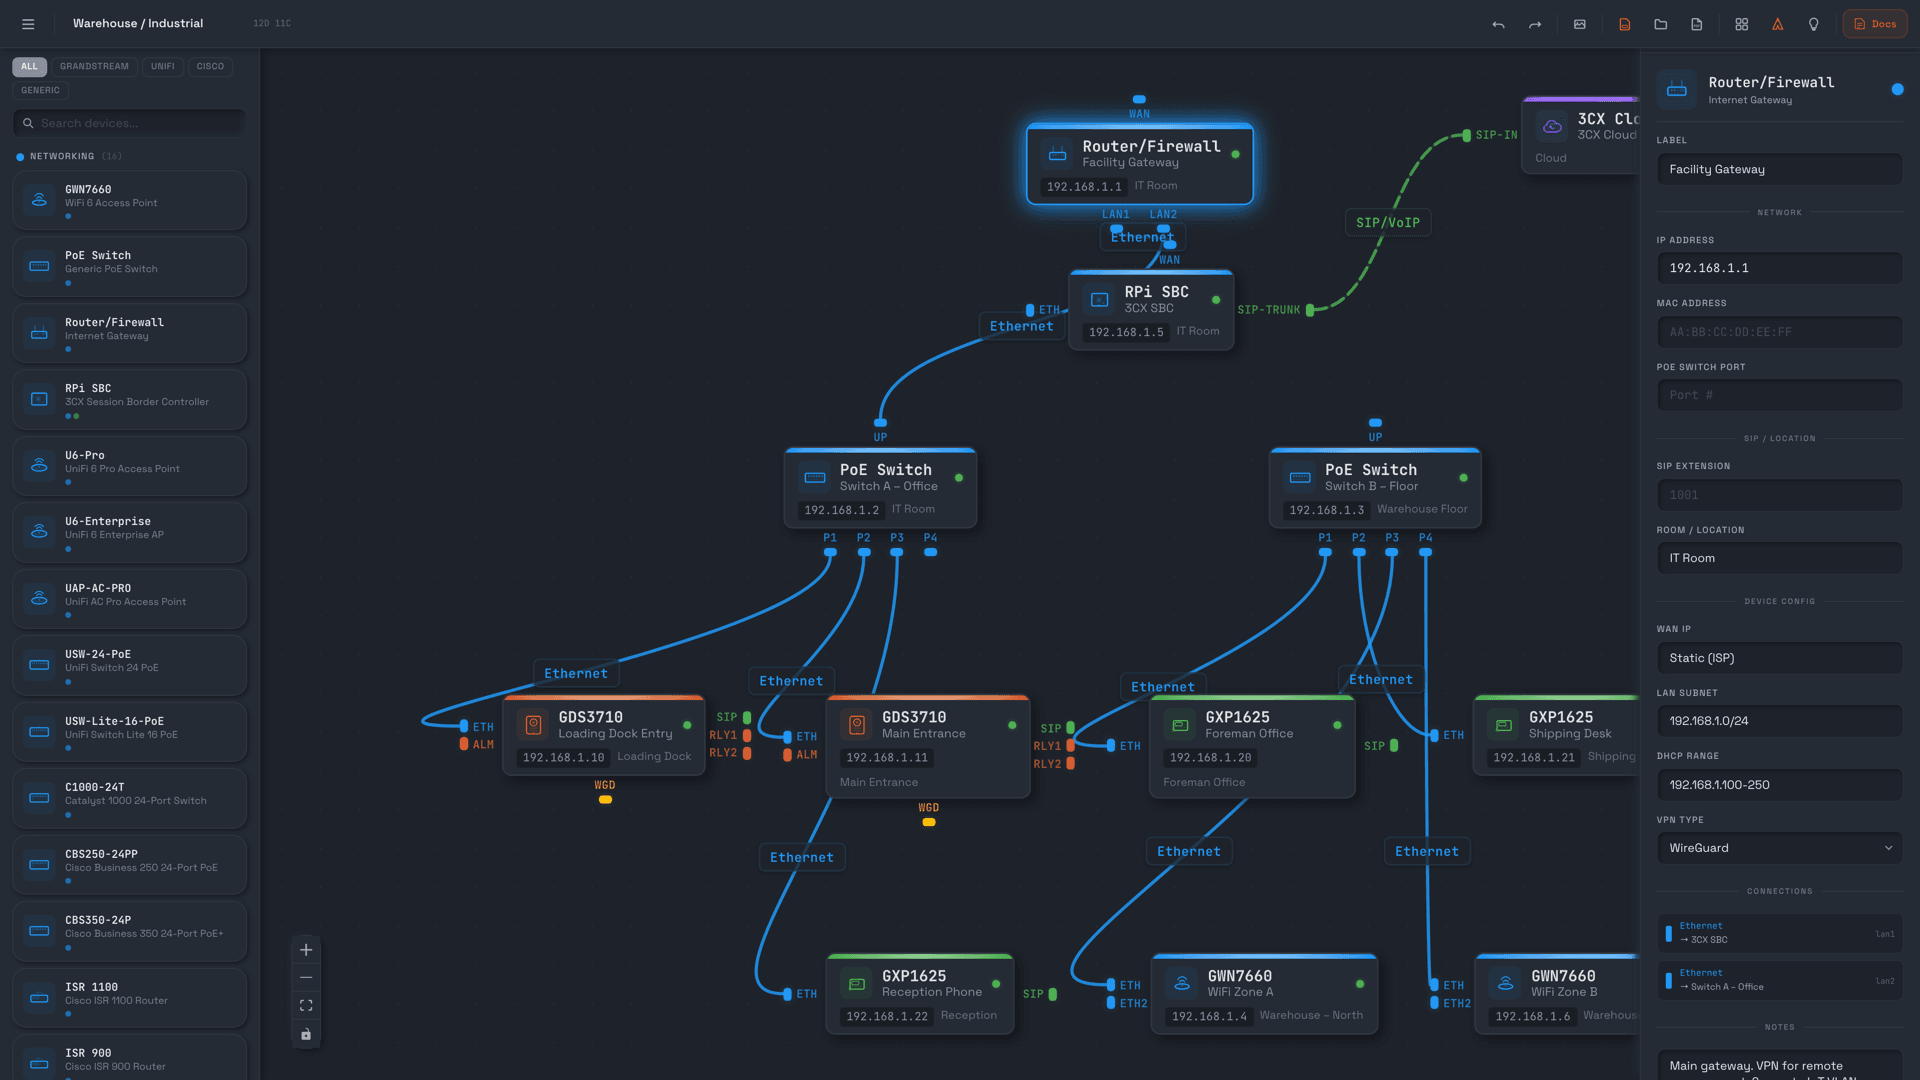1920x1080 pixels.
Task: Click the Docs button
Action: tap(1874, 23)
